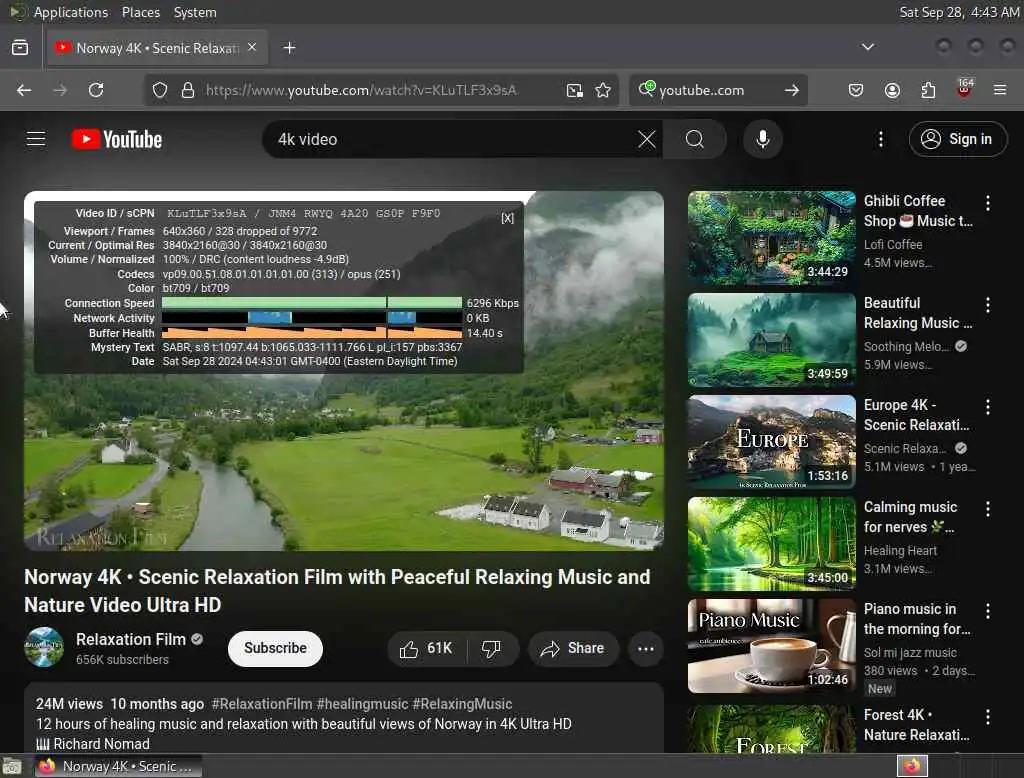Open Soothing Melo... channel name
Image resolution: width=1024 pixels, height=778 pixels.
(906, 347)
